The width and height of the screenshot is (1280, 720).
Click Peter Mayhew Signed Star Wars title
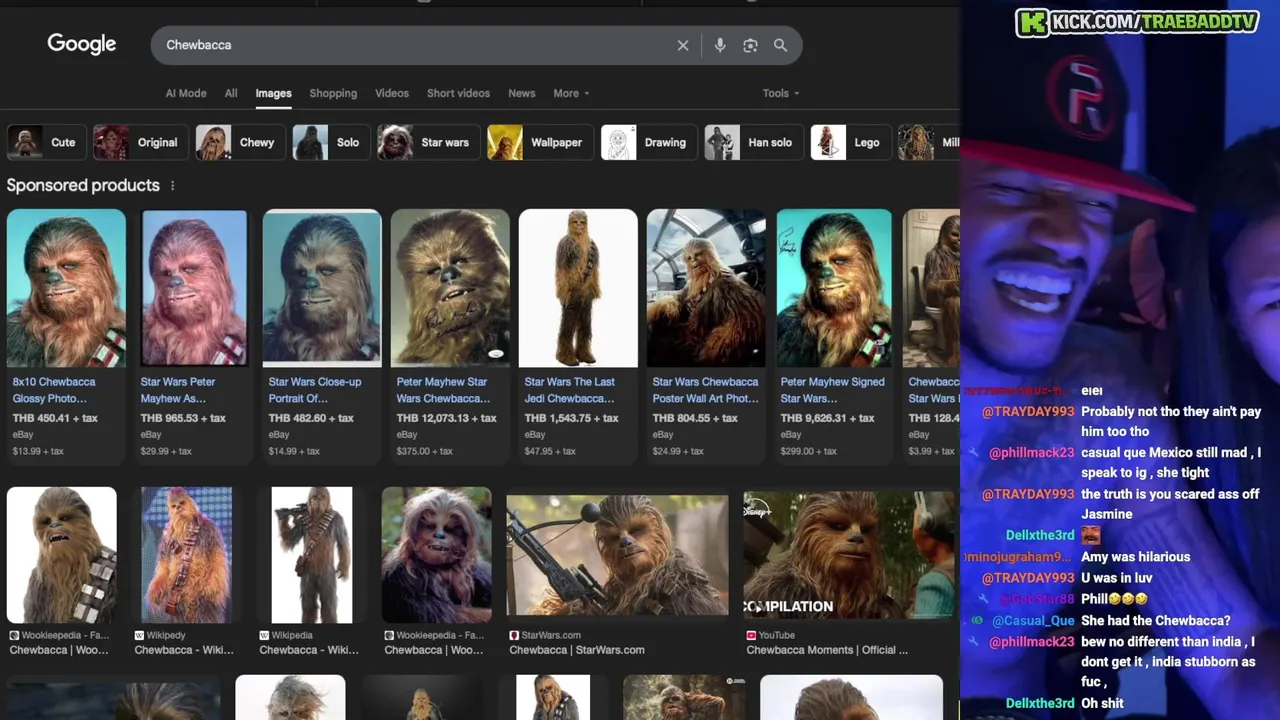click(832, 390)
